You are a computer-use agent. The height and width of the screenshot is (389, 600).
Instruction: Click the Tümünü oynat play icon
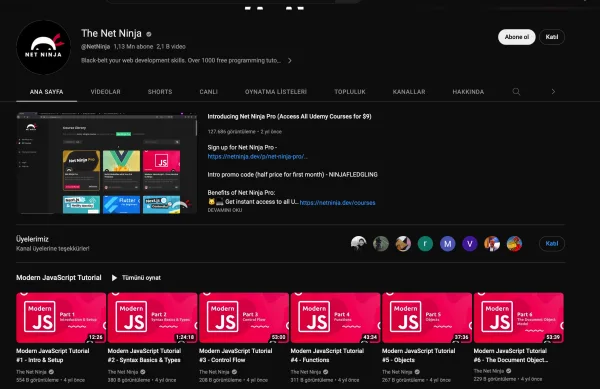(114, 278)
